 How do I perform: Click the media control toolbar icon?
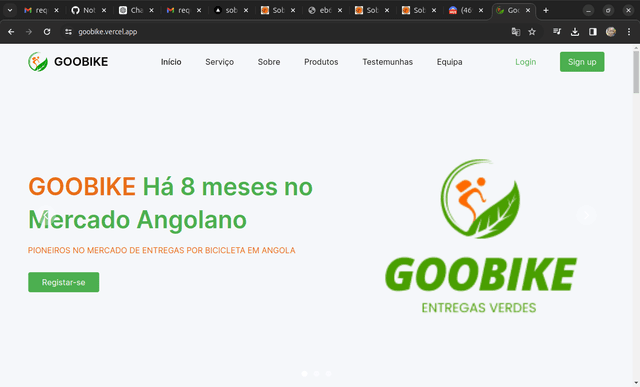coord(557,32)
